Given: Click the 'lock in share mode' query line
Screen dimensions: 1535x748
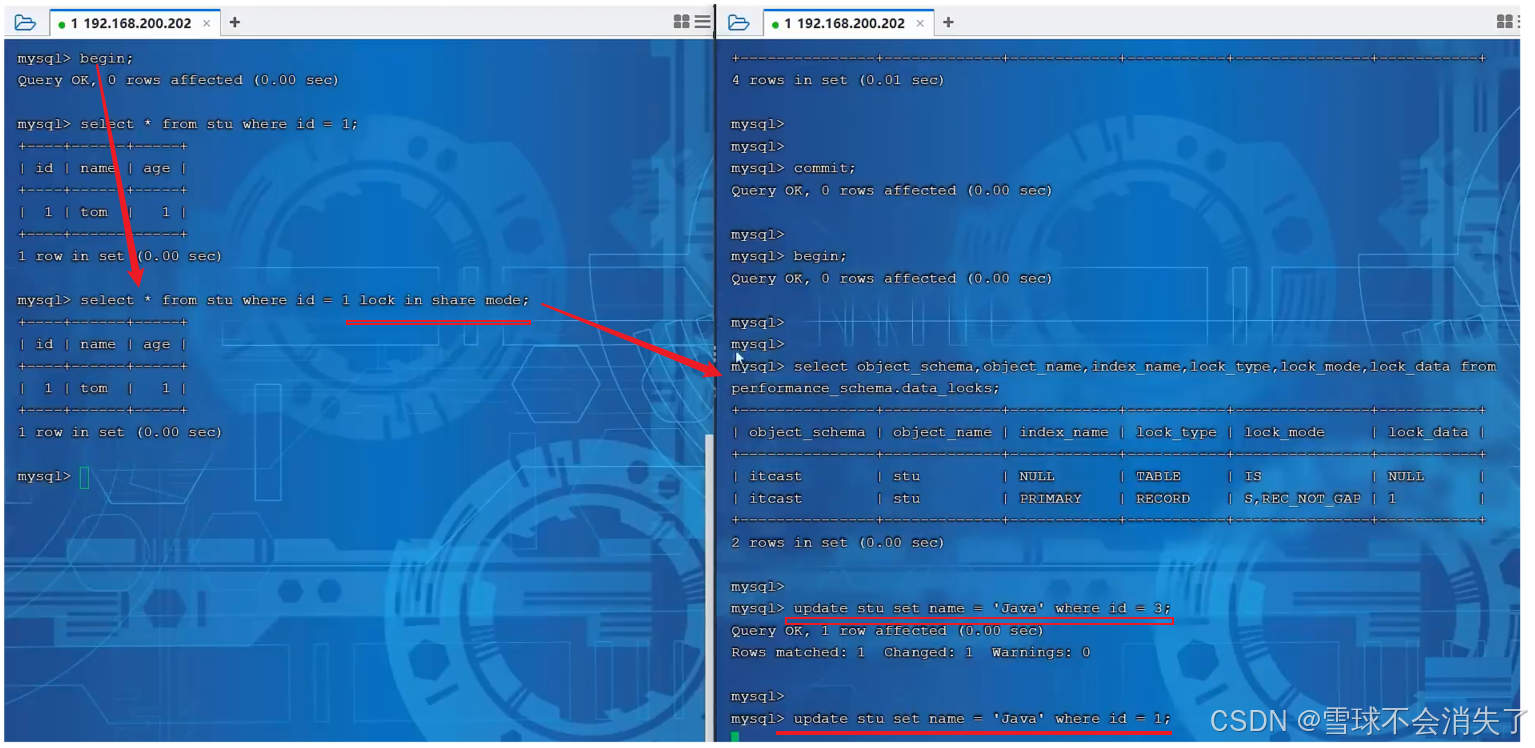Looking at the screenshot, I should tap(273, 300).
